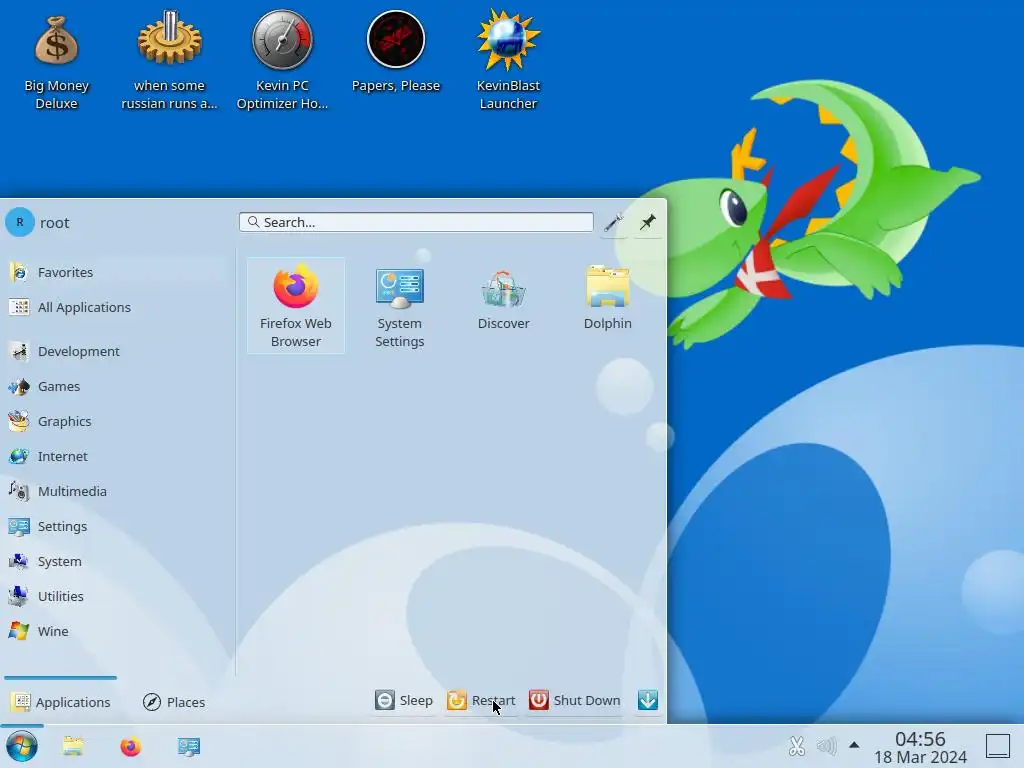Open the Games category
This screenshot has height=768, width=1024.
115,387
